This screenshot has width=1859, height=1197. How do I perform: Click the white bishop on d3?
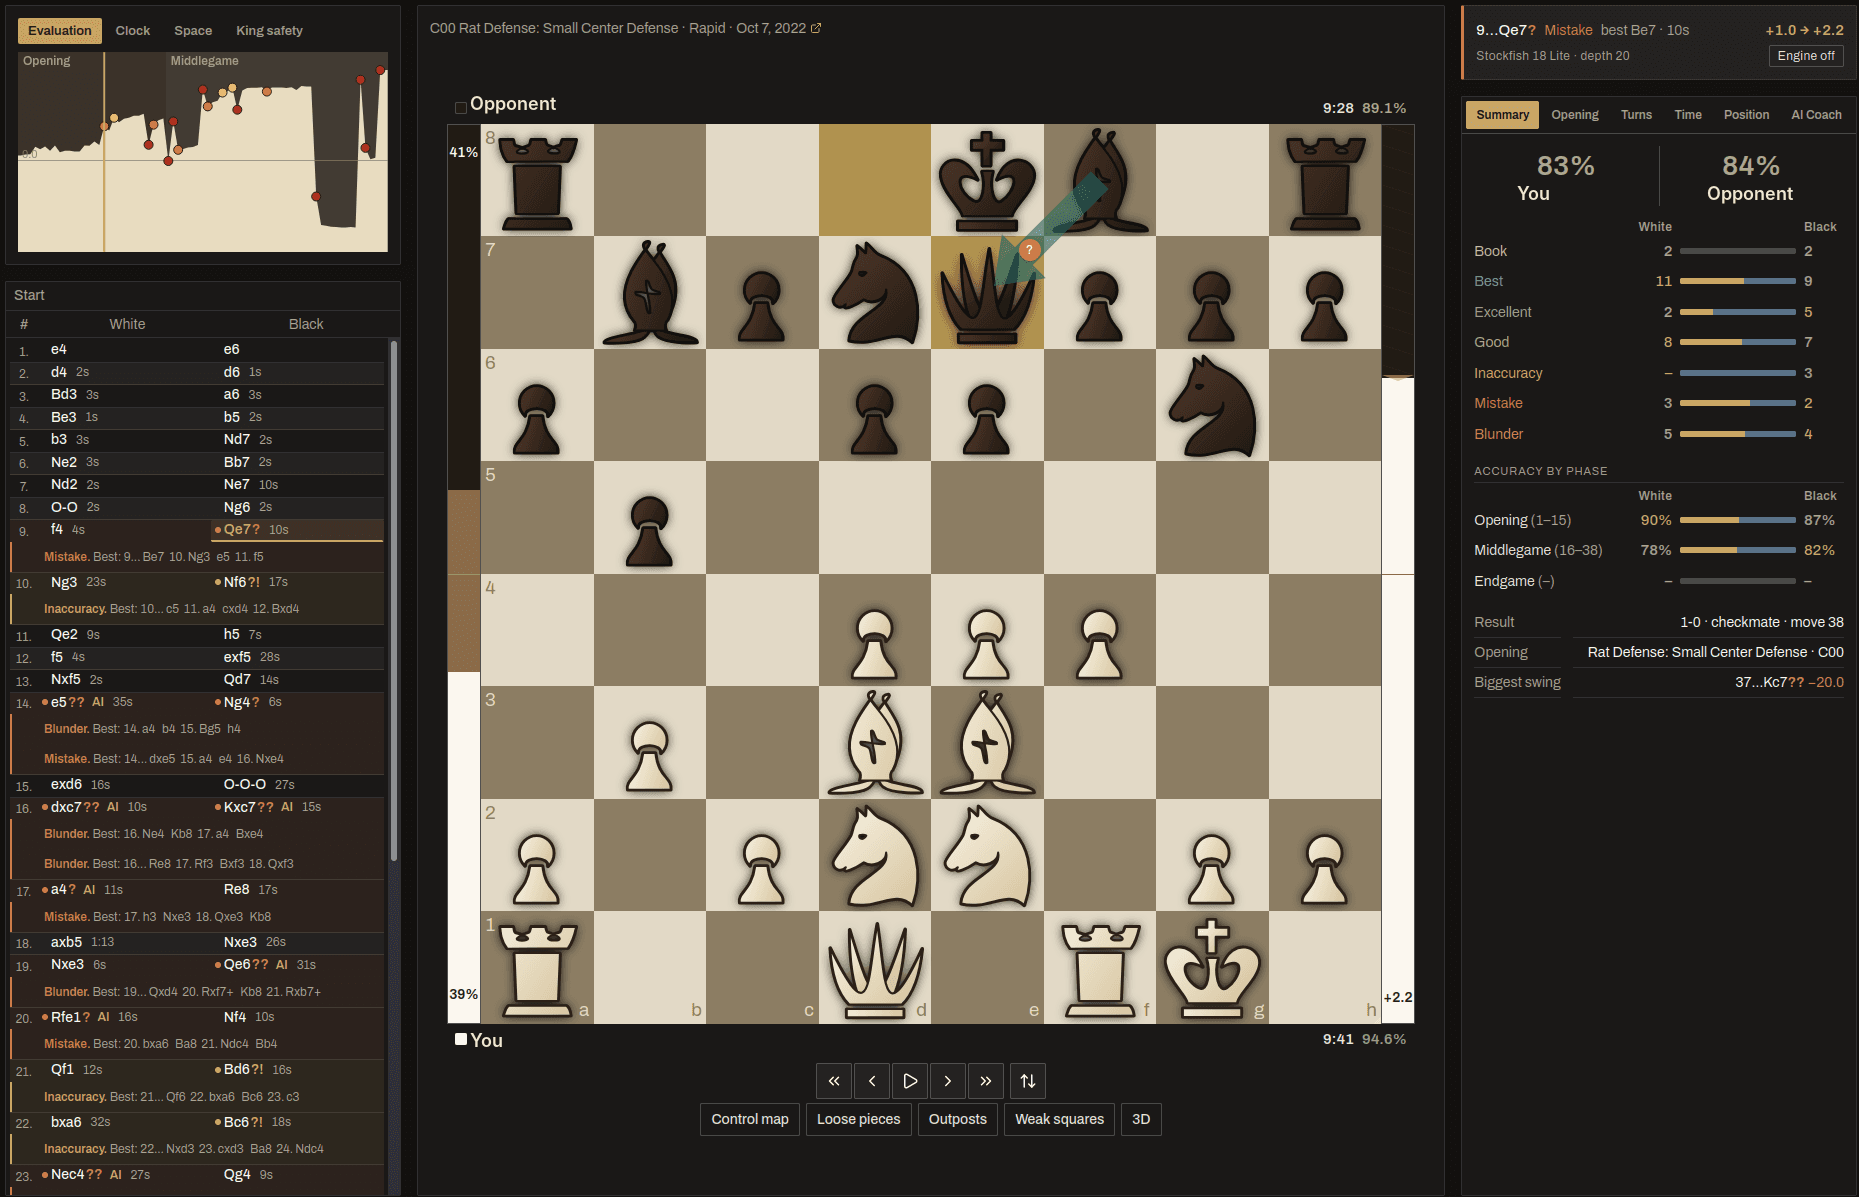pos(875,743)
